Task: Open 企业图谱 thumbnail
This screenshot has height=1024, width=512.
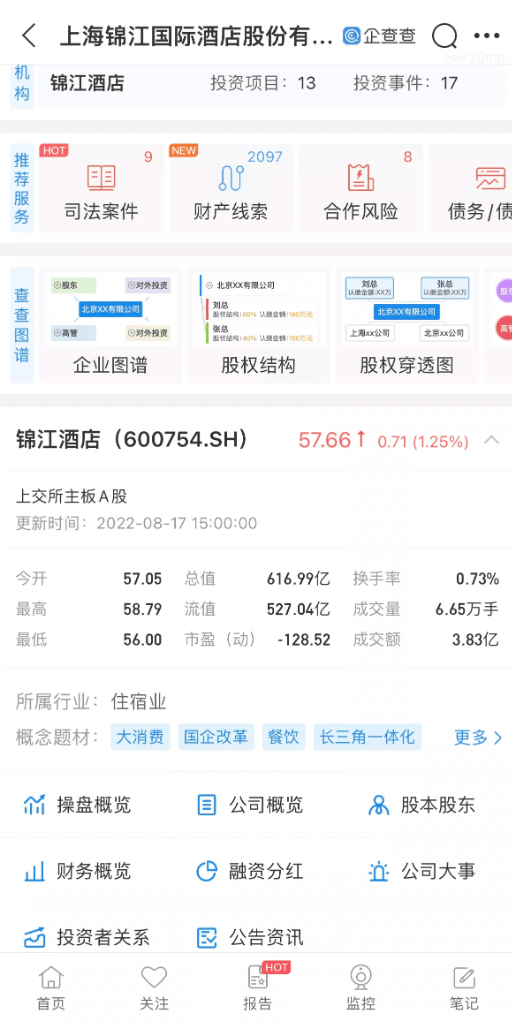Action: pos(110,325)
